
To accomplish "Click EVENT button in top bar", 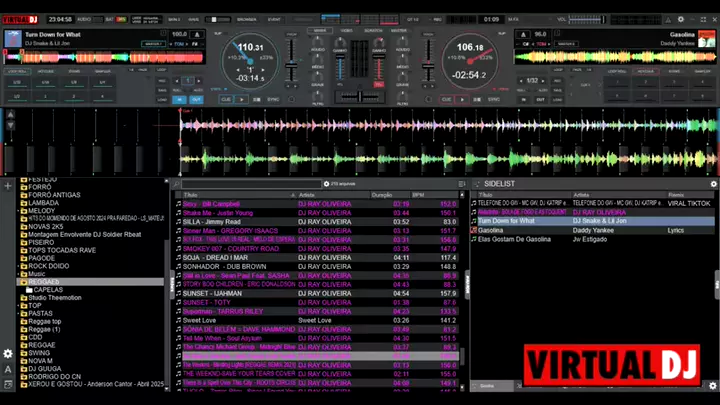I will pyautogui.click(x=274, y=20).
